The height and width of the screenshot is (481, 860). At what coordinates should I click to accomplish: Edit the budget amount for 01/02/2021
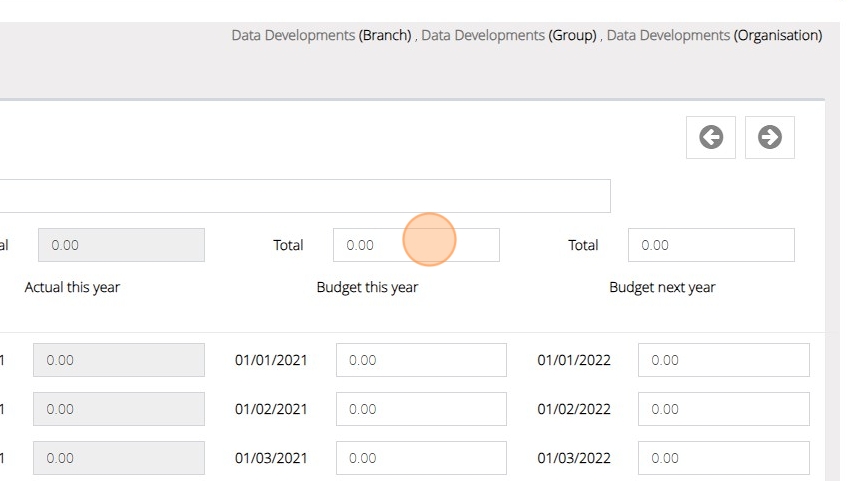(x=421, y=409)
